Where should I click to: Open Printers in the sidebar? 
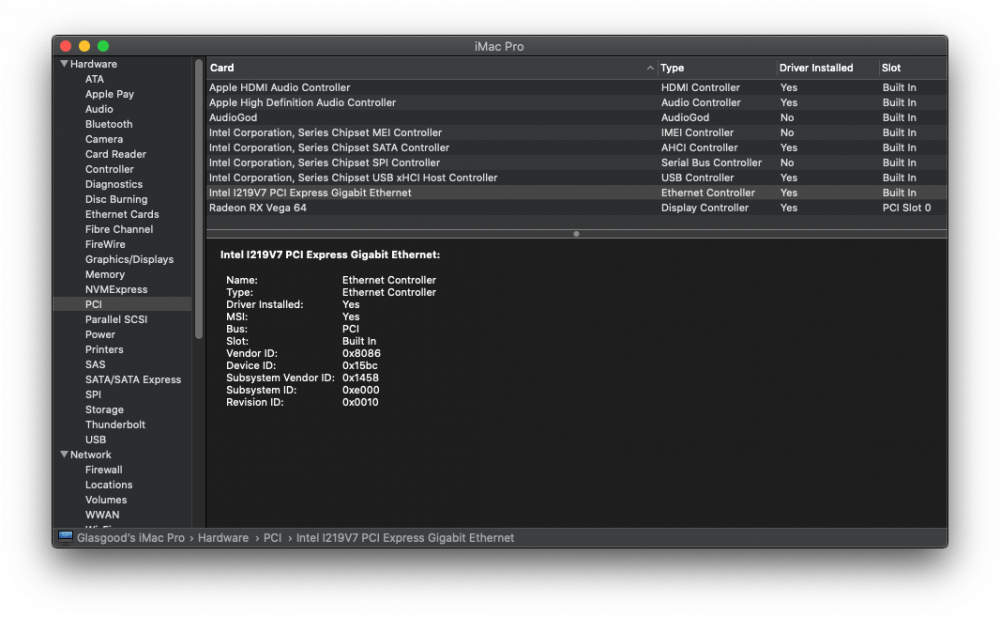104,349
